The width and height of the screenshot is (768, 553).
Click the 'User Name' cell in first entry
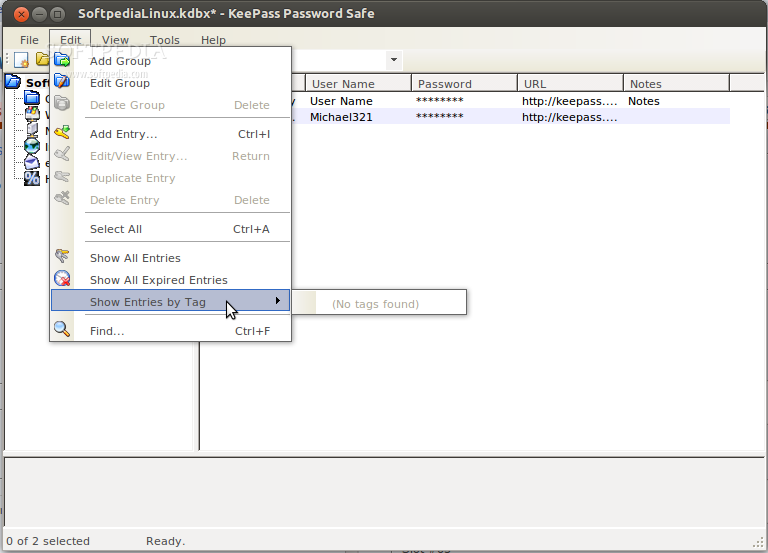point(341,101)
